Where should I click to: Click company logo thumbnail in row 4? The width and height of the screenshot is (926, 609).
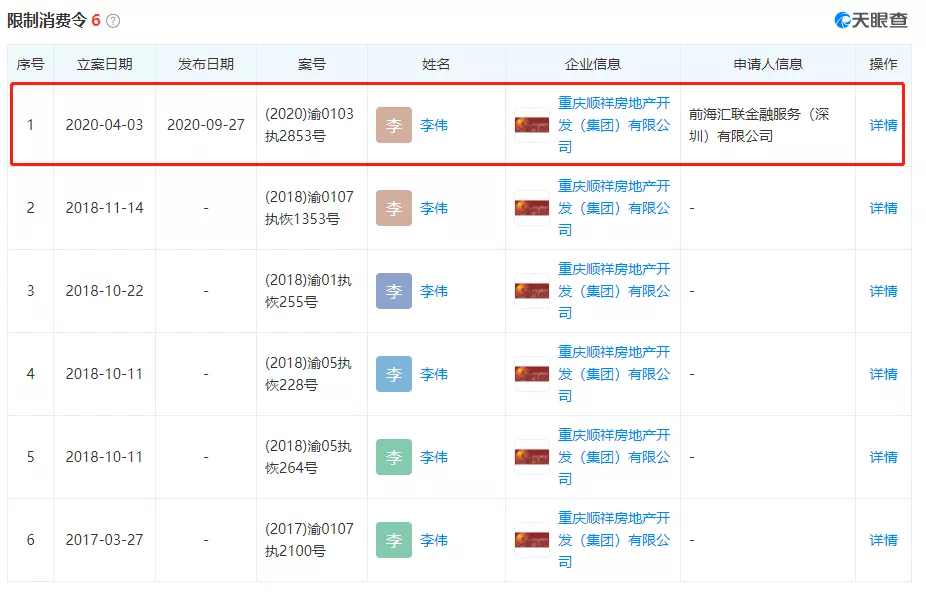[x=532, y=374]
